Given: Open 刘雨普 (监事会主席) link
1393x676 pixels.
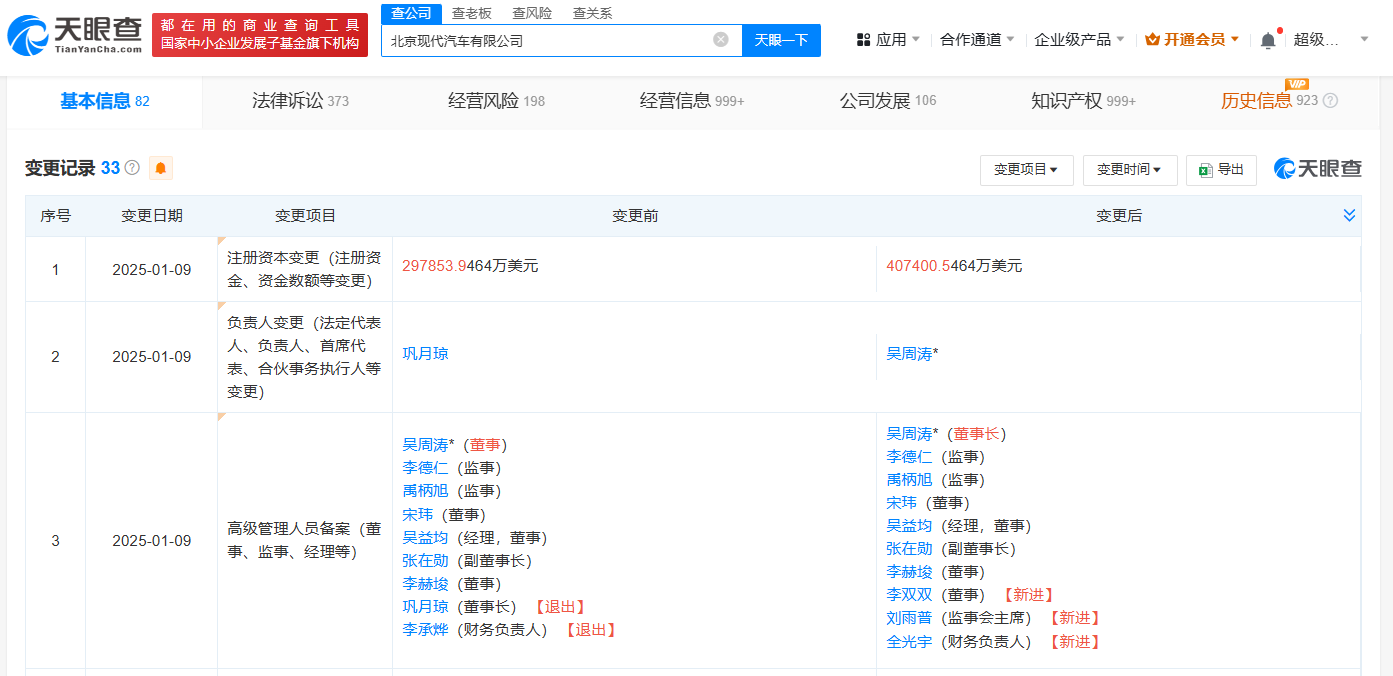Looking at the screenshot, I should 909,618.
